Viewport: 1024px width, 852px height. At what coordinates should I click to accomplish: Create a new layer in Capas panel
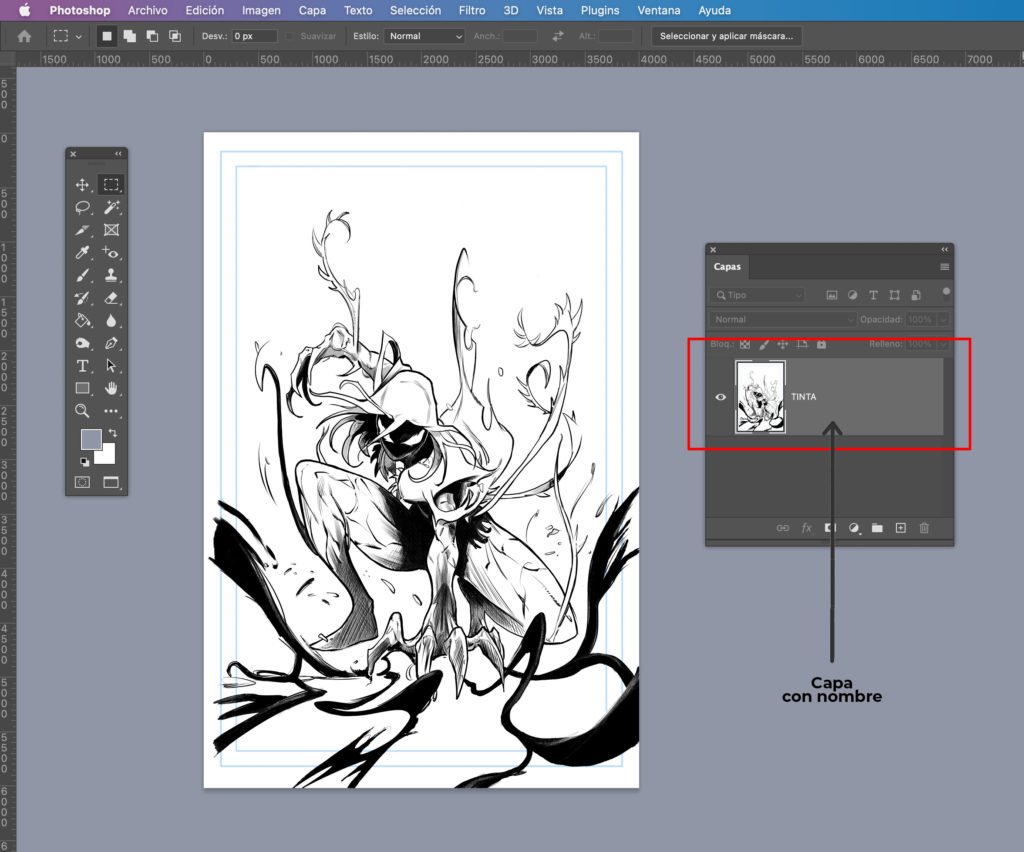(900, 528)
